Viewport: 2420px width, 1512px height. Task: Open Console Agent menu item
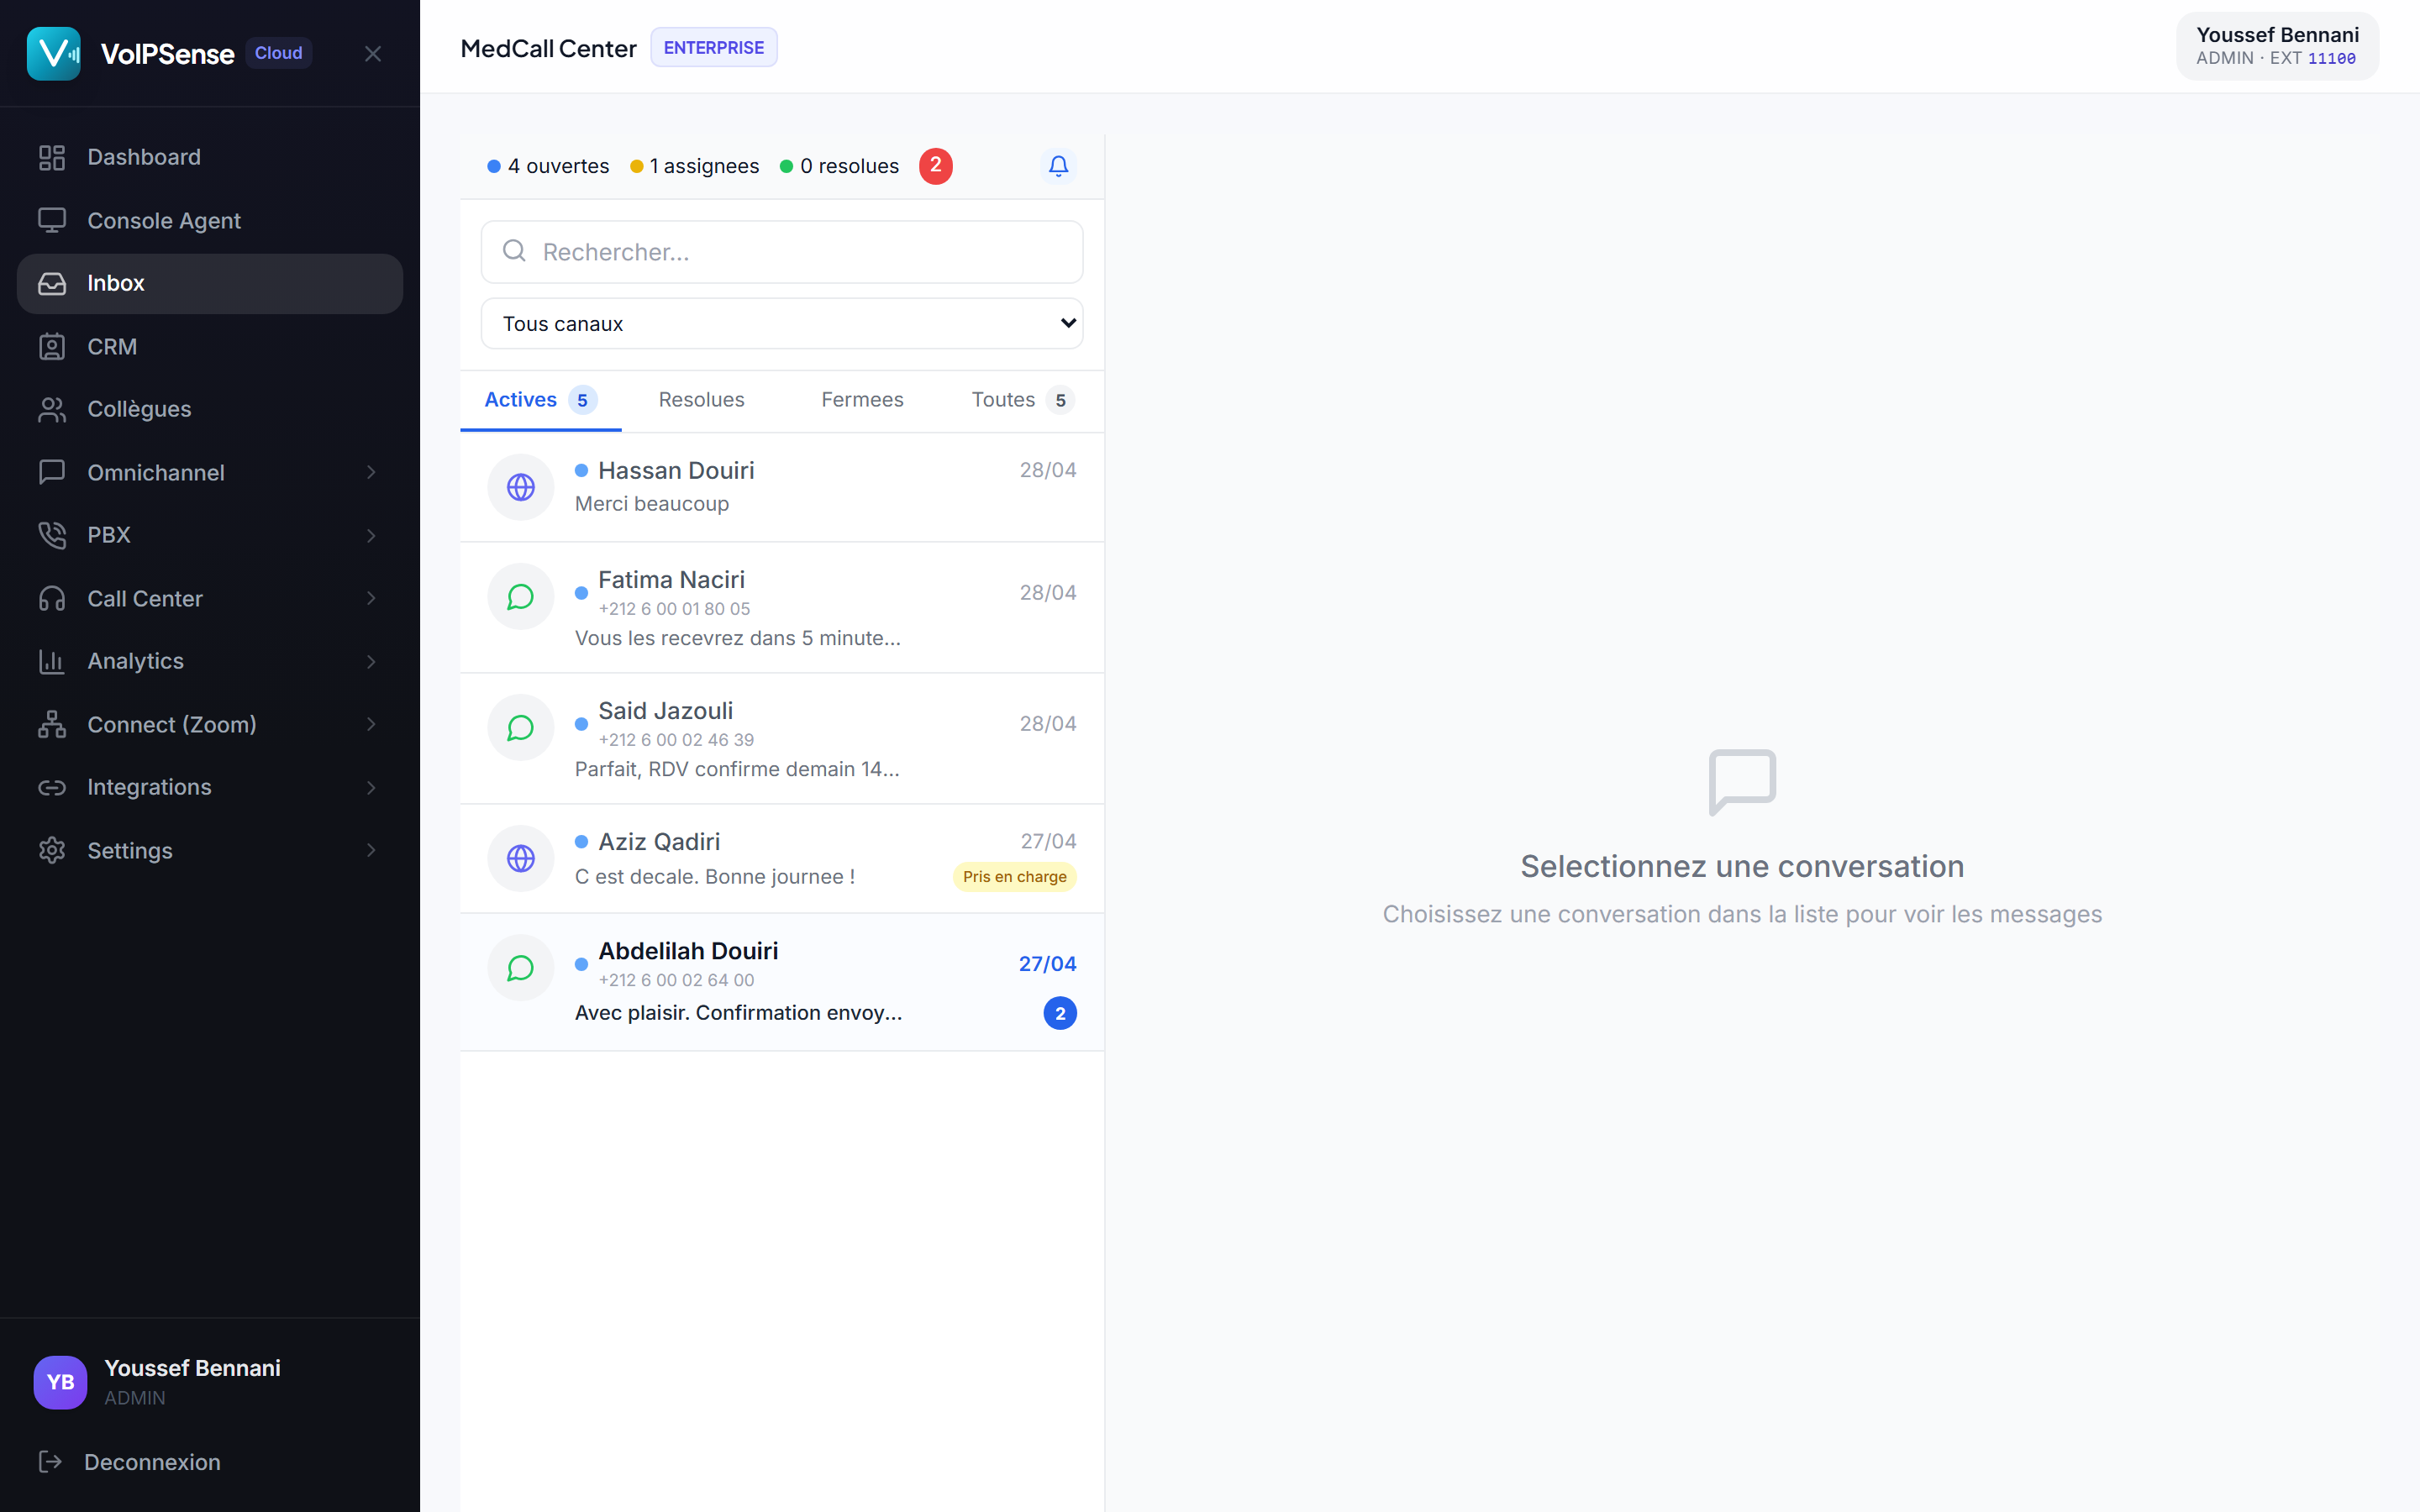[x=210, y=220]
